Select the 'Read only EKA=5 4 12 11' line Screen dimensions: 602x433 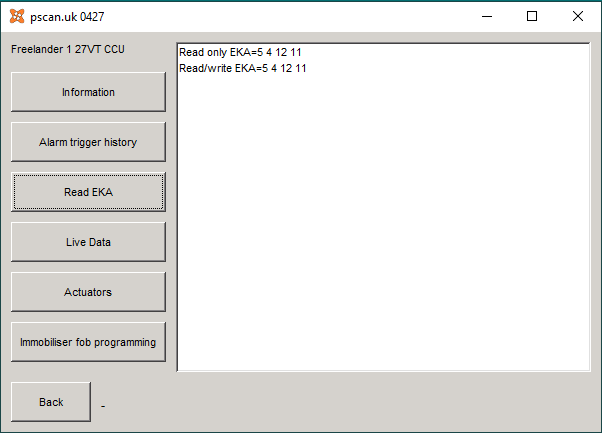point(240,52)
